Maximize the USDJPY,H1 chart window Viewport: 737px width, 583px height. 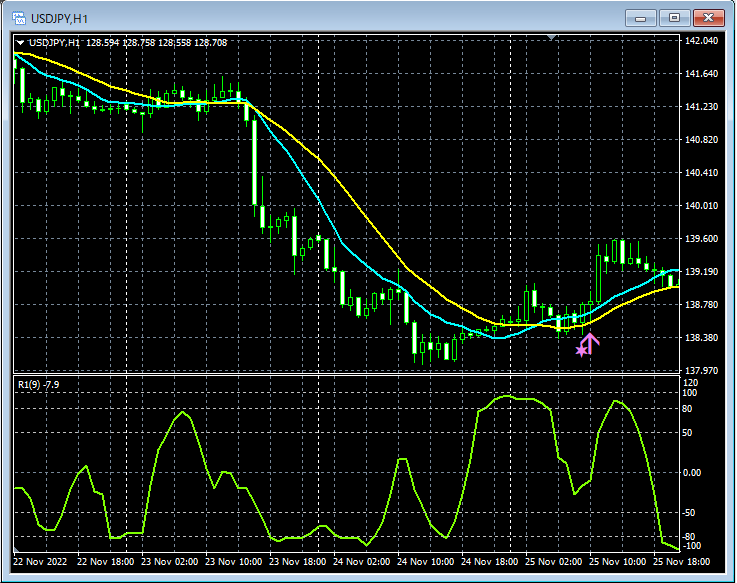674,18
